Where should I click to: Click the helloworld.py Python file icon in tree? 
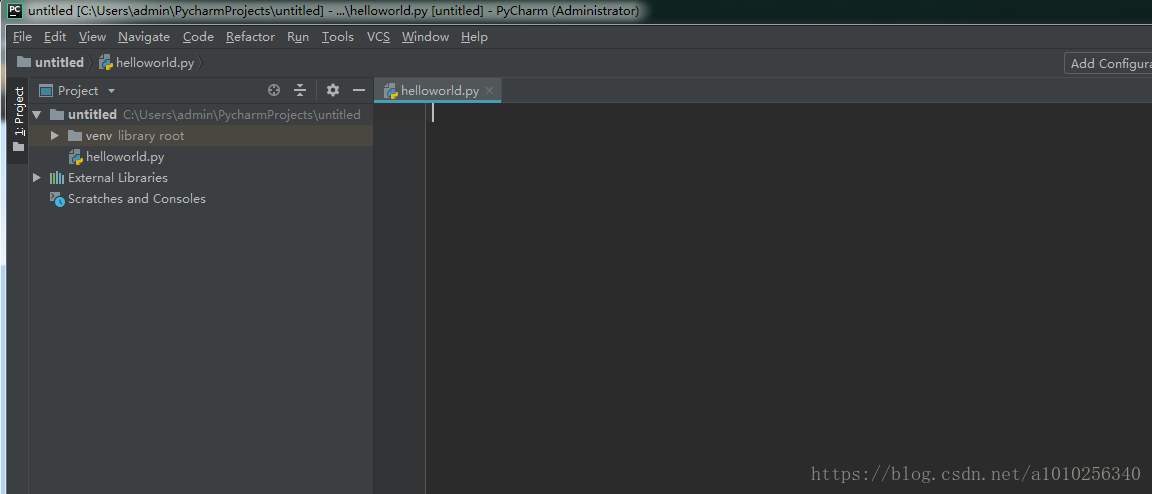pyautogui.click(x=75, y=157)
